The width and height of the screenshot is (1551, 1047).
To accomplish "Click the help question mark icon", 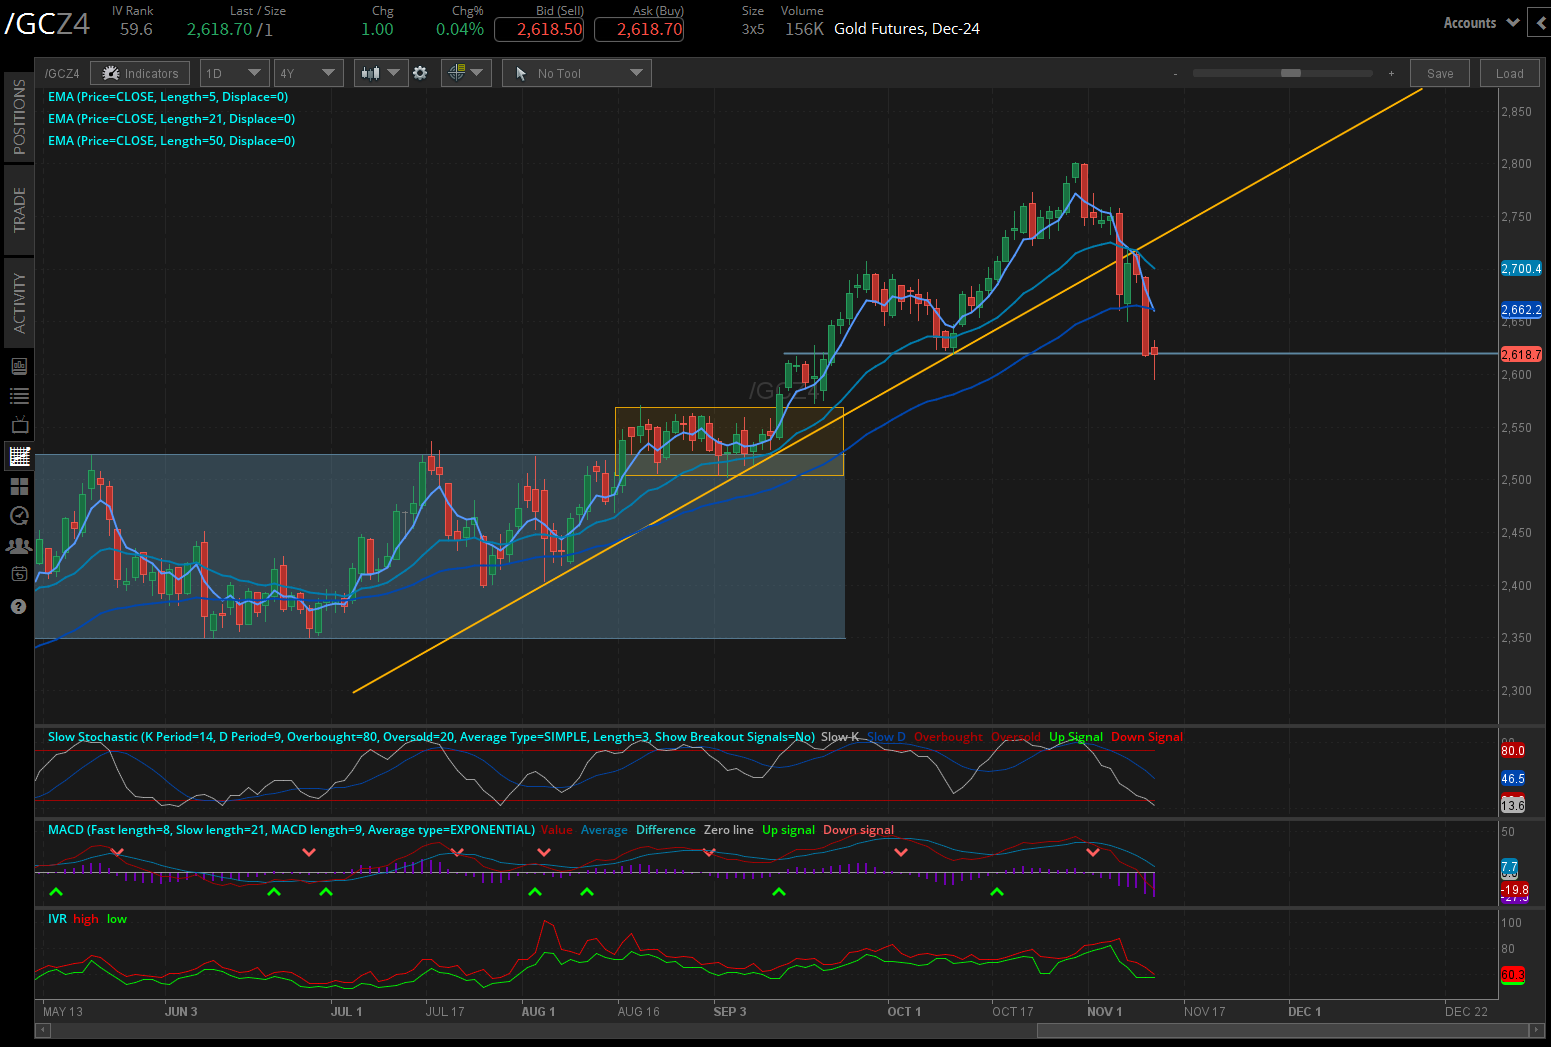I will click(18, 607).
